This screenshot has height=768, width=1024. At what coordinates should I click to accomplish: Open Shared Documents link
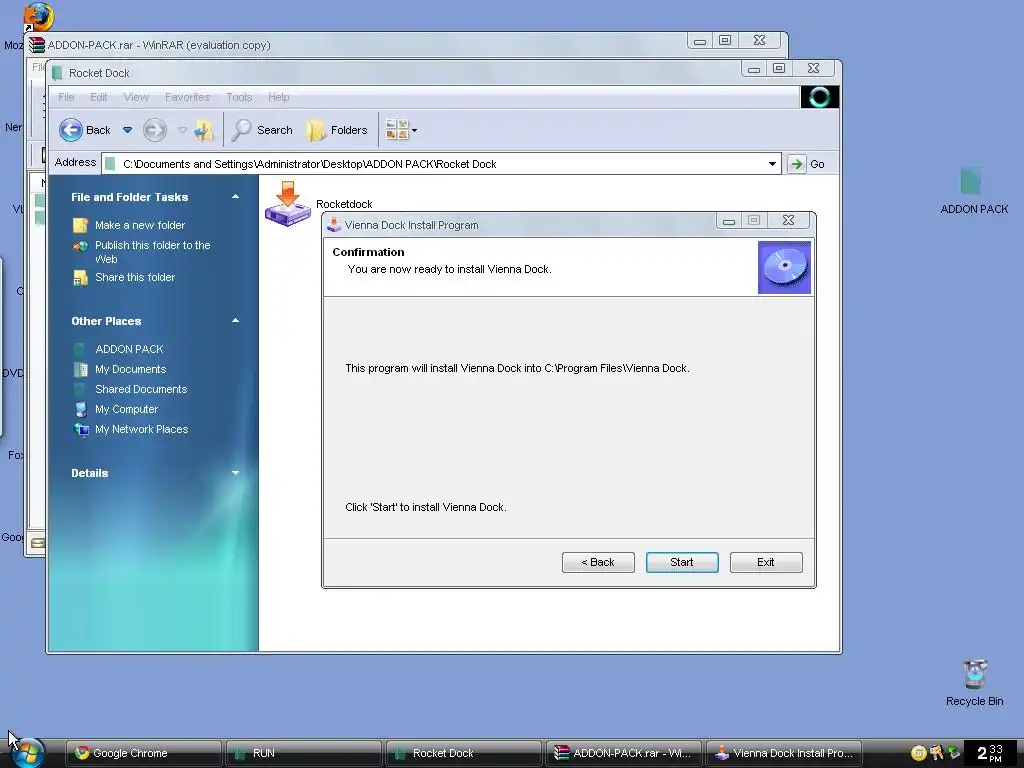(141, 389)
